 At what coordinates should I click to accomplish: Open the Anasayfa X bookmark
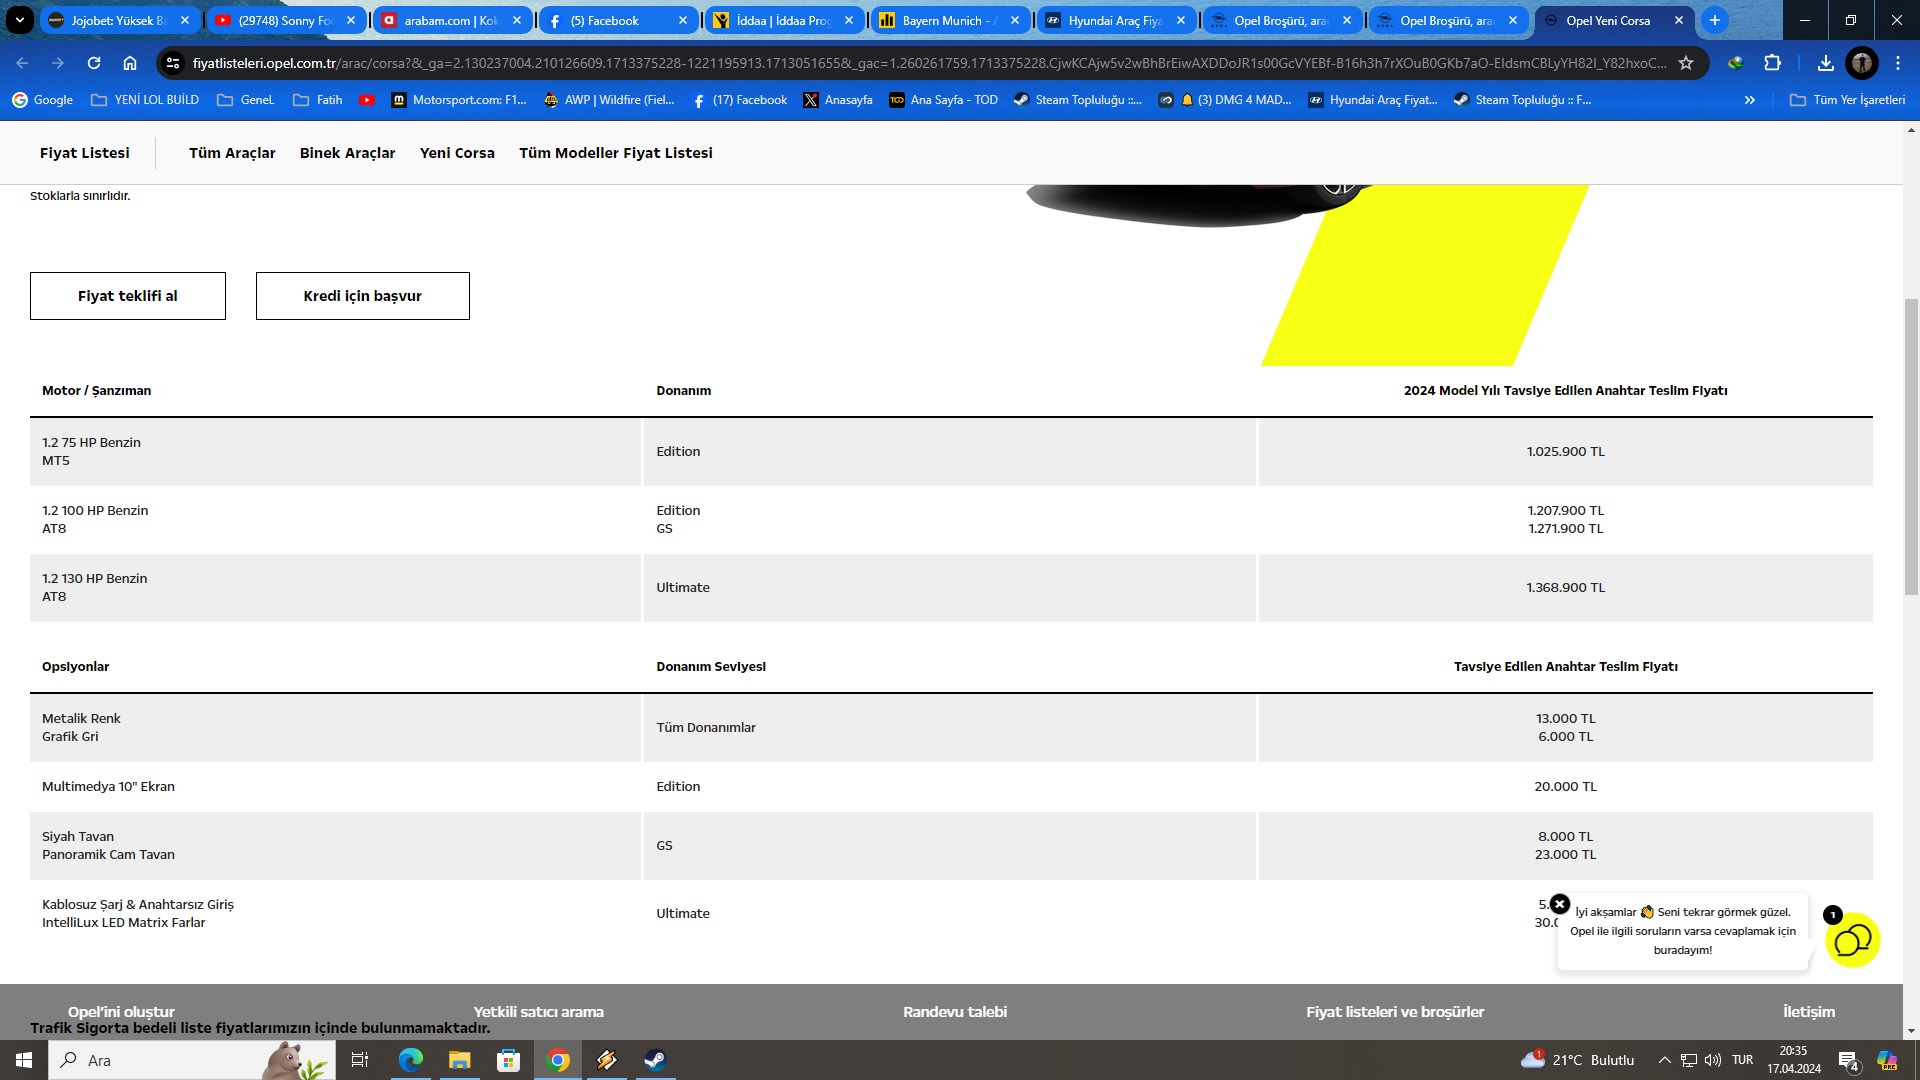coord(838,100)
